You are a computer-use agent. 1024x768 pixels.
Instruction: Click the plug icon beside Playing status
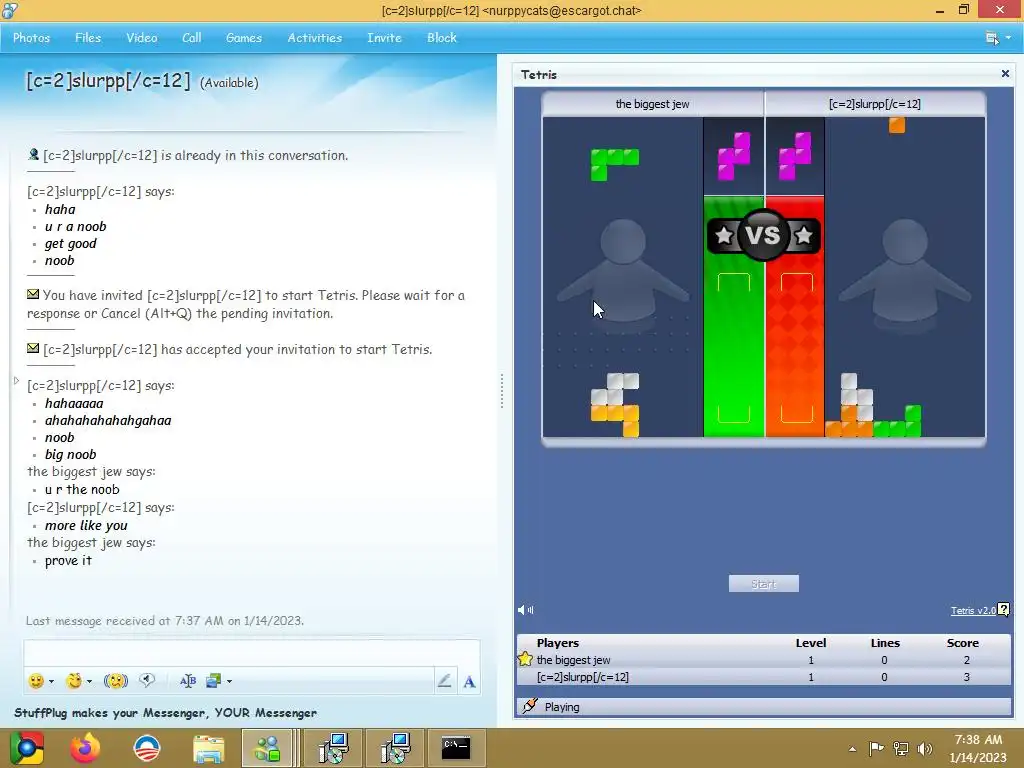point(530,706)
